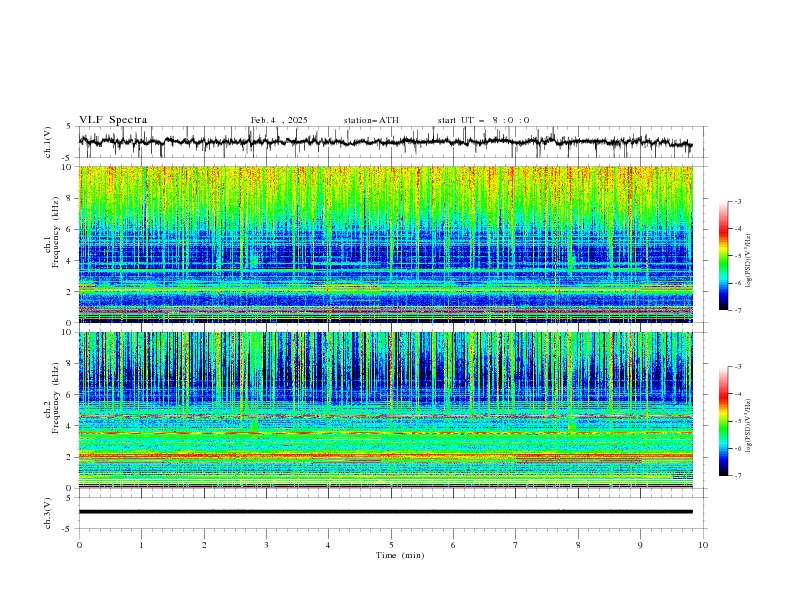Click the 'ch.3(V)' axis label

tap(48, 513)
